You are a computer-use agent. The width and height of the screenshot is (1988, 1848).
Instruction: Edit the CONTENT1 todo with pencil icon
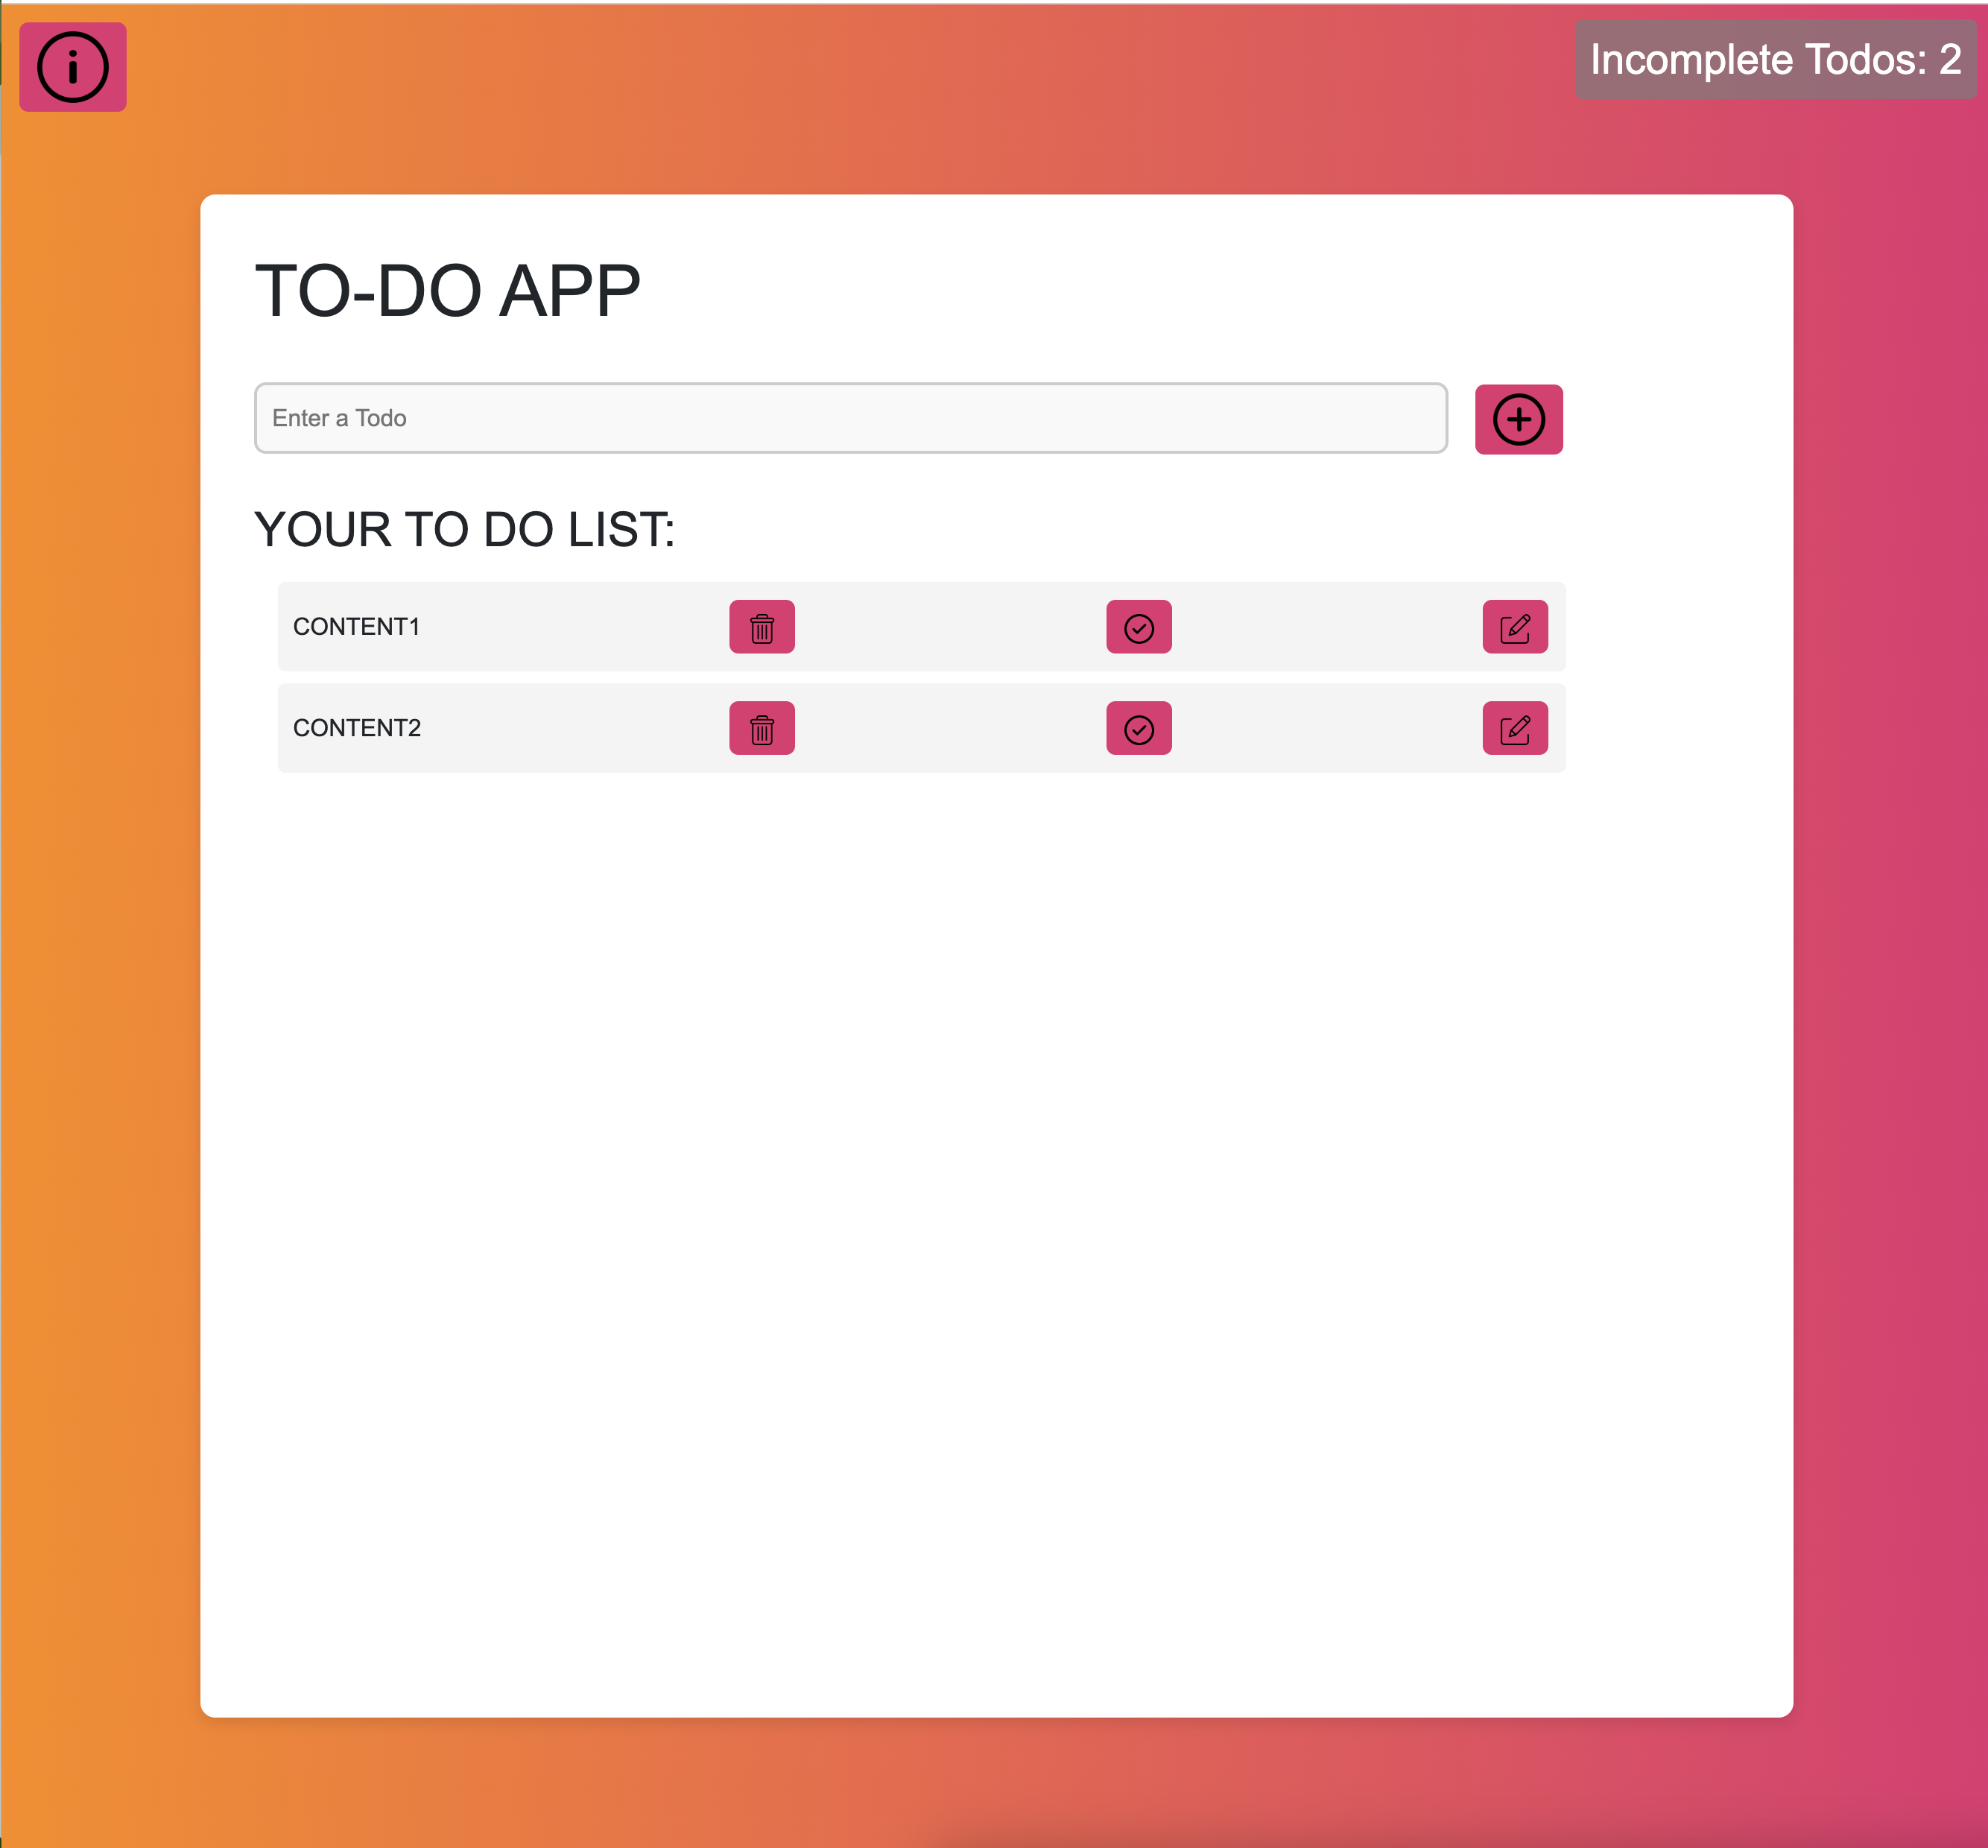point(1515,627)
